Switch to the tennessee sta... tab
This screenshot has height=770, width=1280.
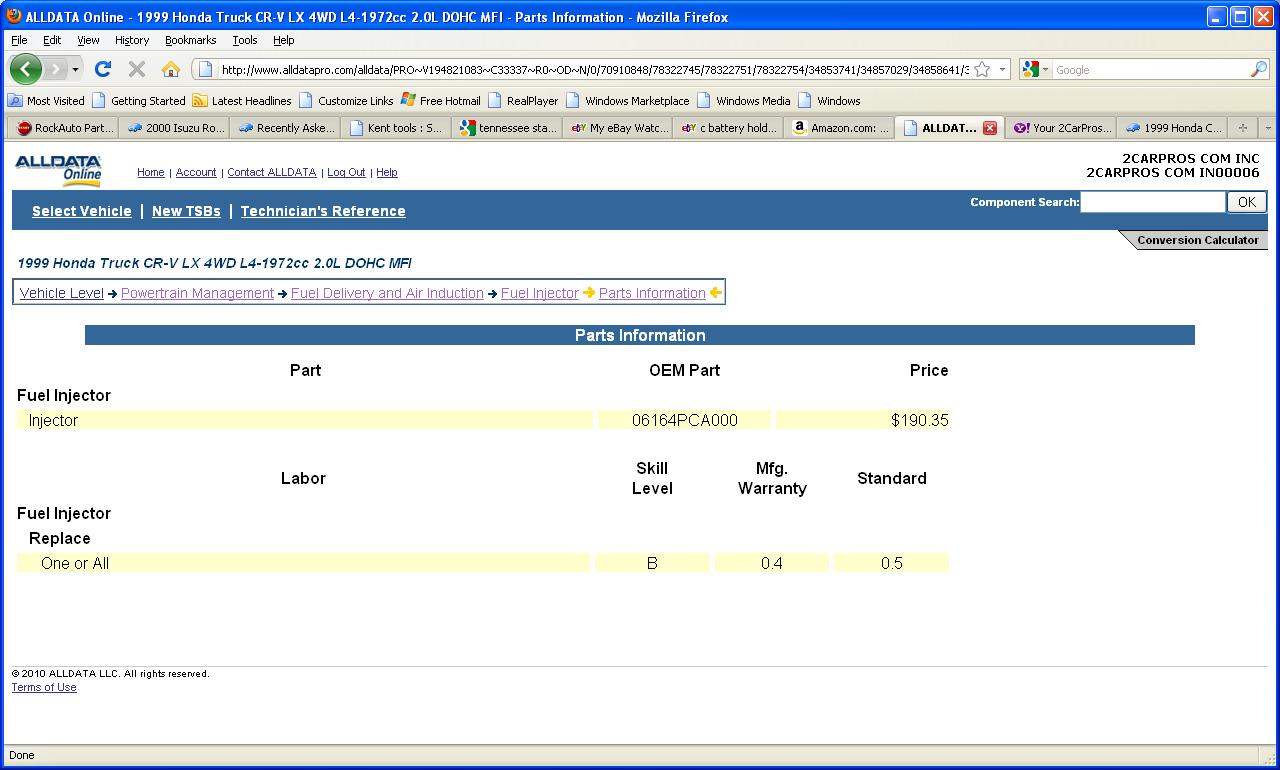click(508, 128)
